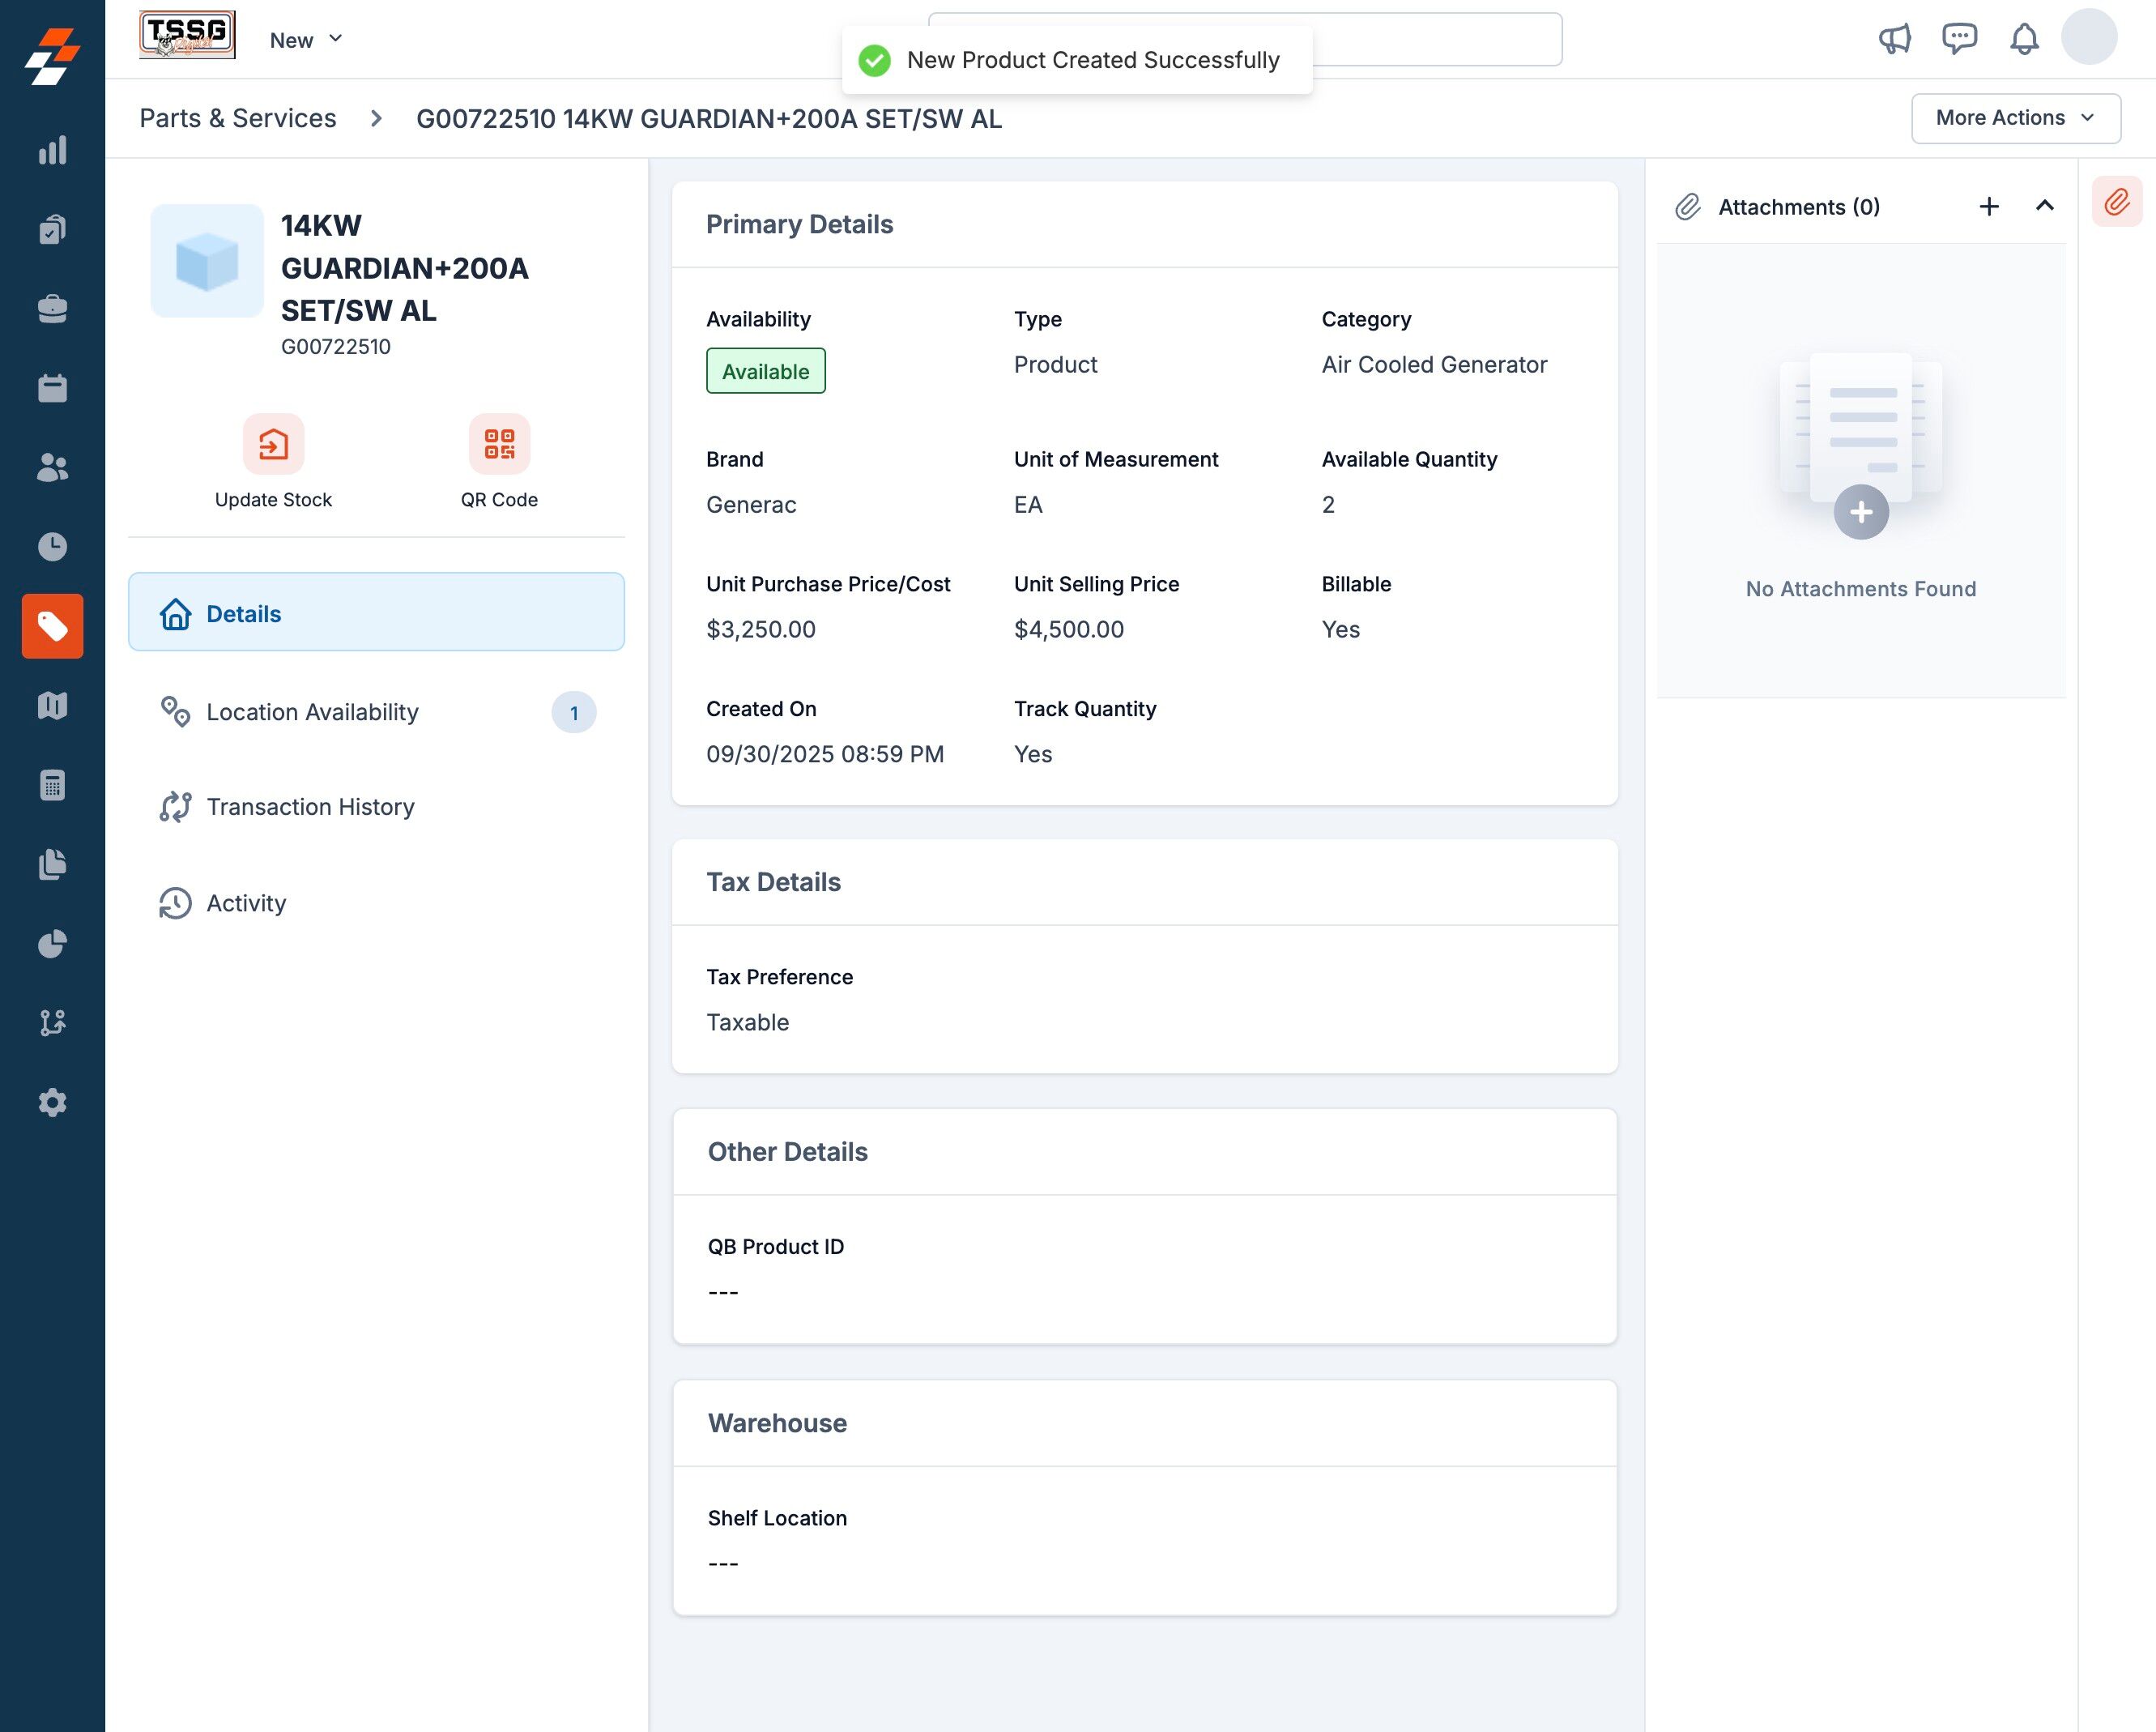The image size is (2156, 1732).
Task: Open calendar icon in sidebar
Action: point(52,388)
